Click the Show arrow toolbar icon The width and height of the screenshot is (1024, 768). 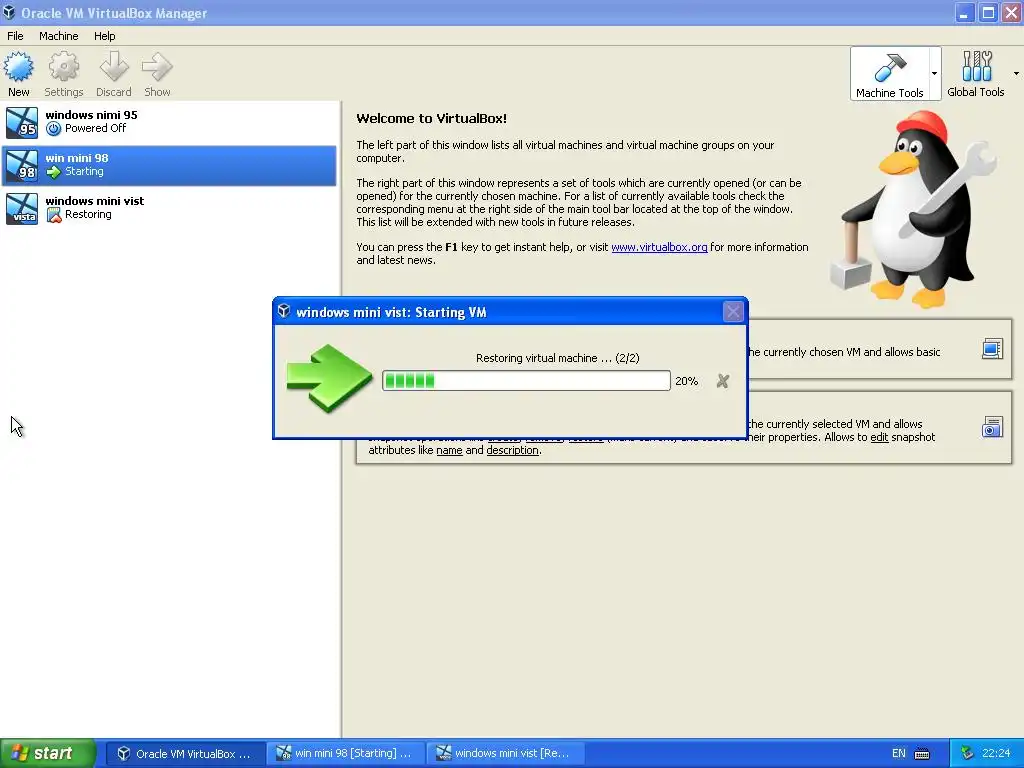click(157, 74)
